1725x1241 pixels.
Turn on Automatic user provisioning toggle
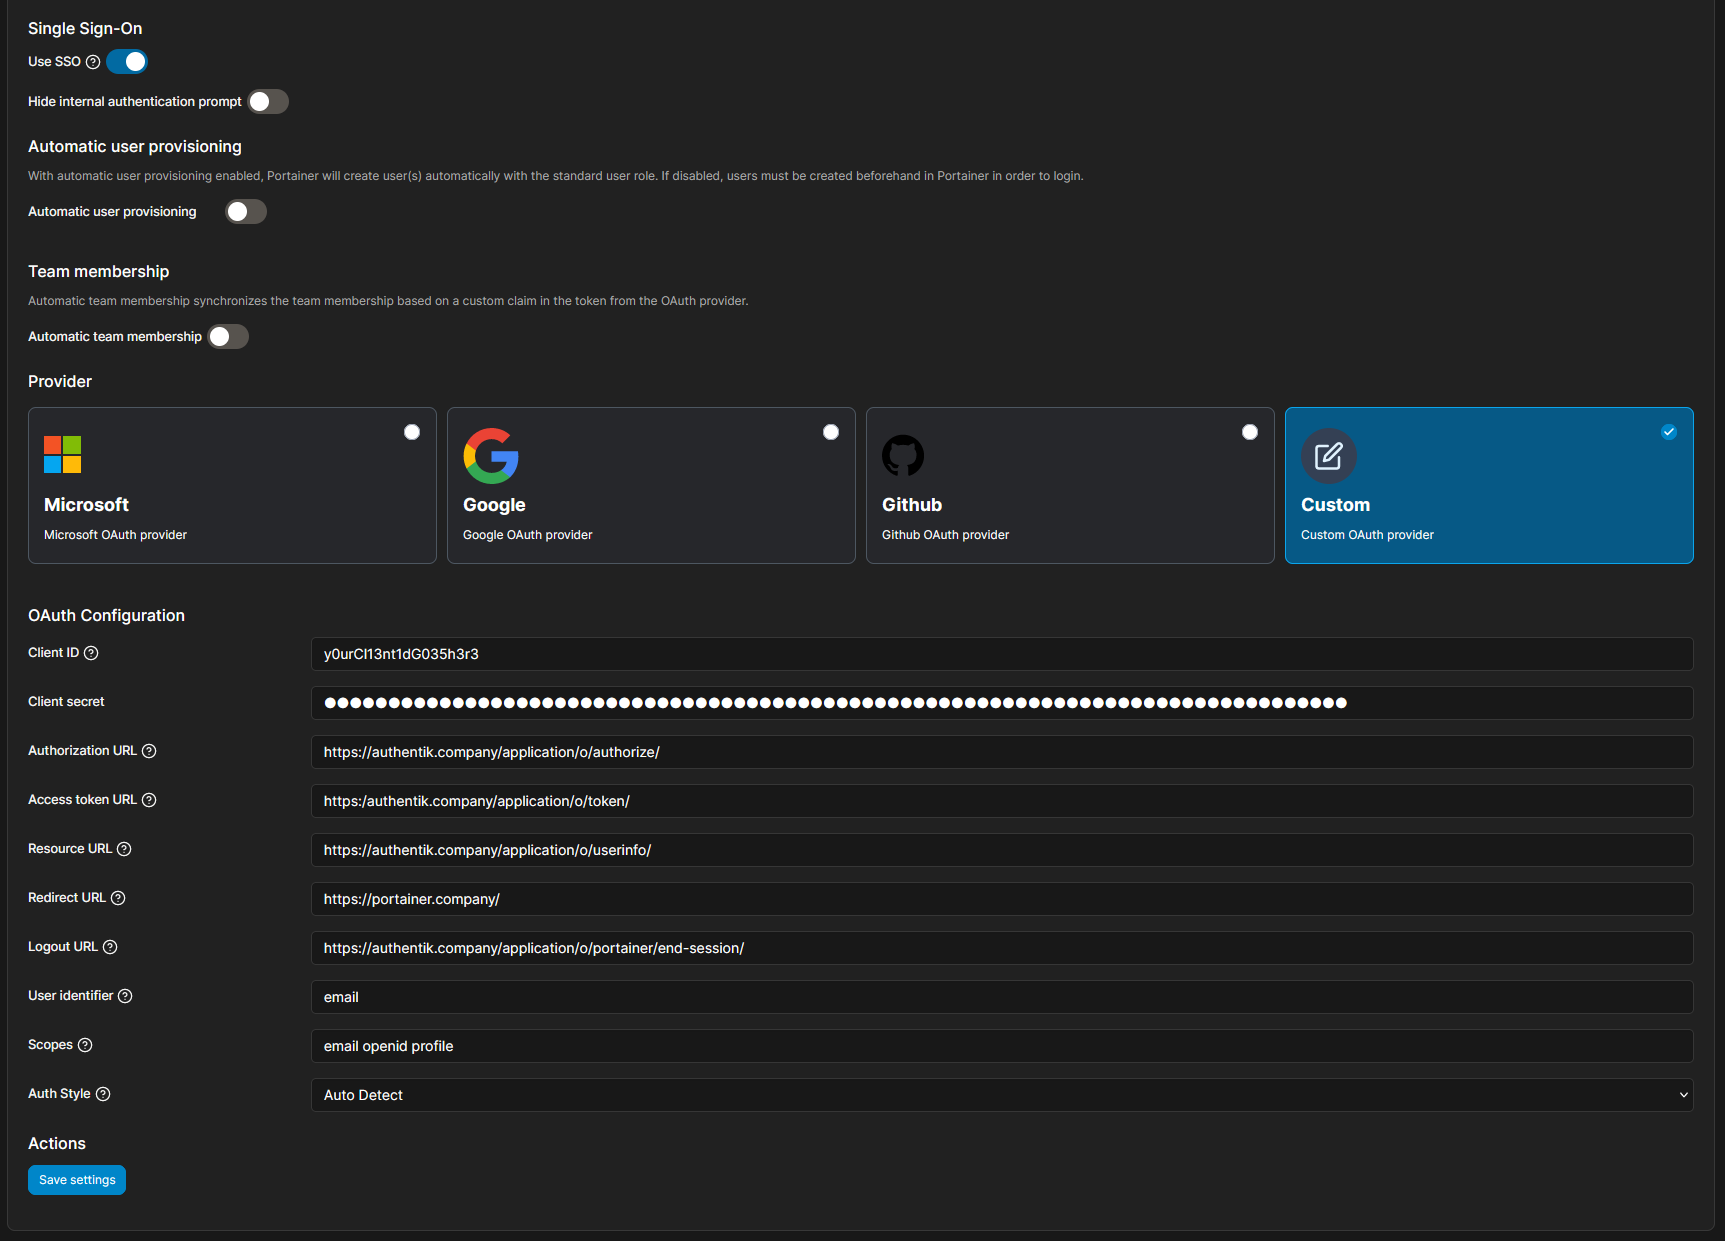(245, 212)
